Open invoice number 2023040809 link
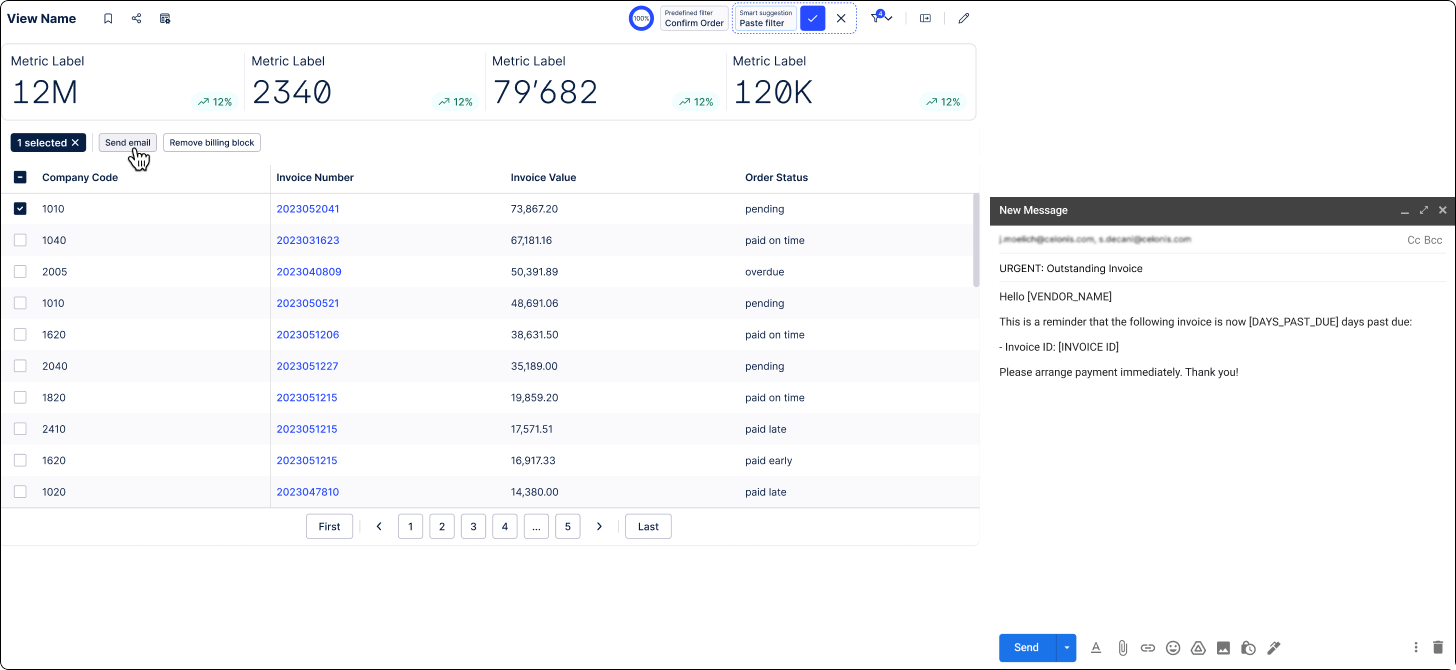This screenshot has height=670, width=1456. (x=308, y=272)
